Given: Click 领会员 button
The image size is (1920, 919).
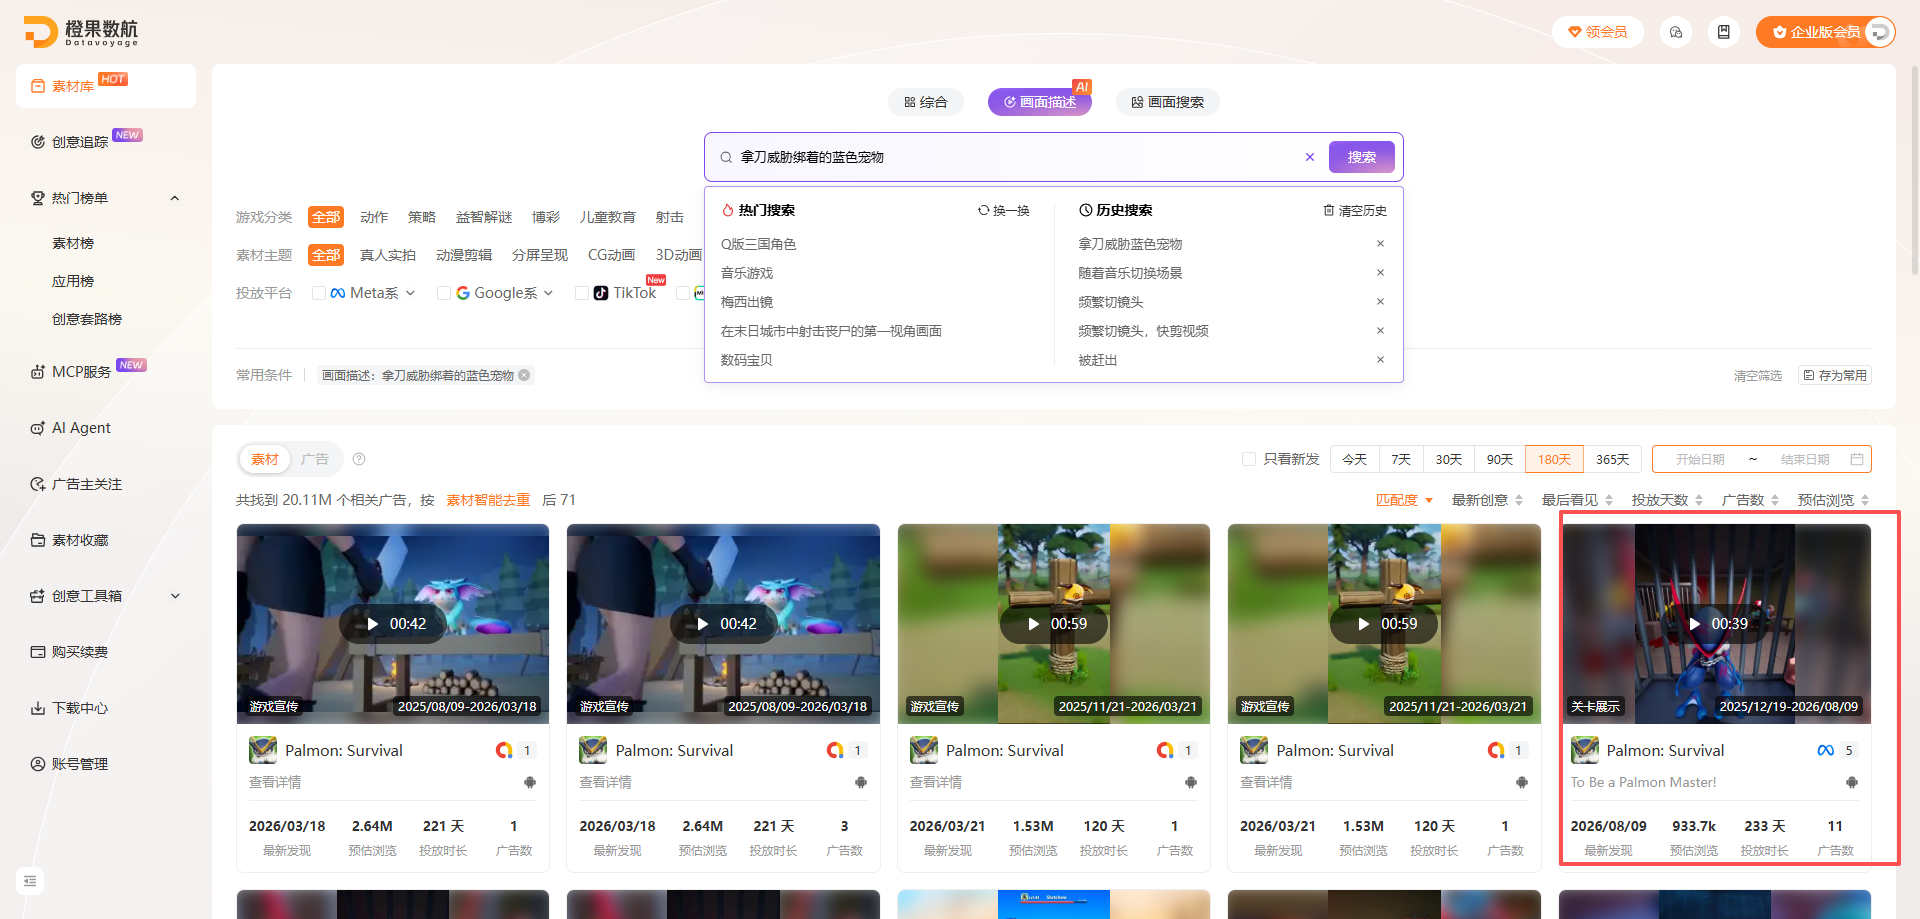Looking at the screenshot, I should click(x=1598, y=32).
